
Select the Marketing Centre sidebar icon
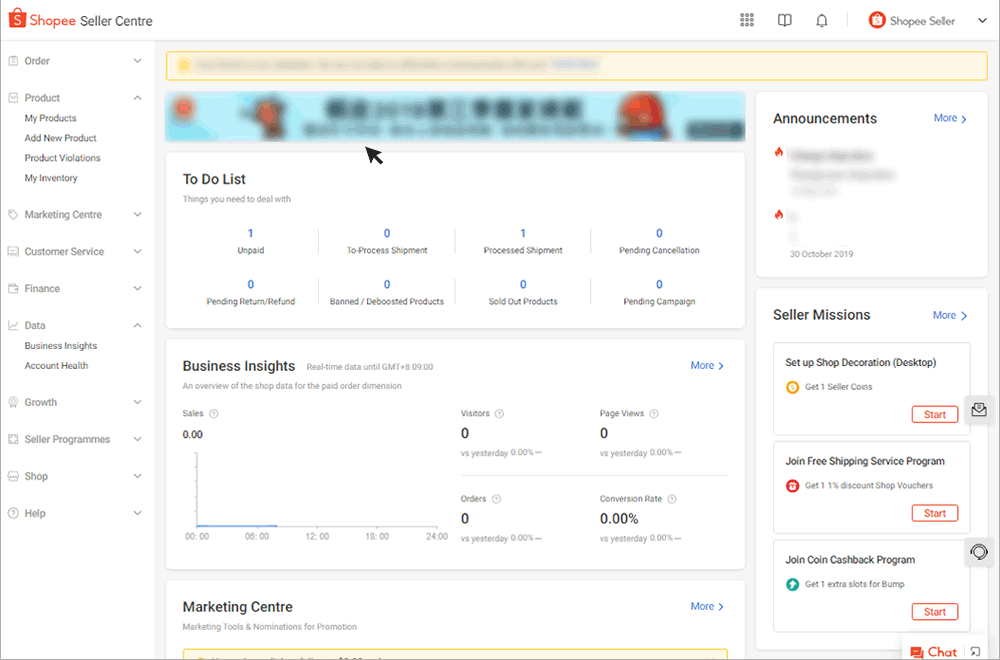12,214
